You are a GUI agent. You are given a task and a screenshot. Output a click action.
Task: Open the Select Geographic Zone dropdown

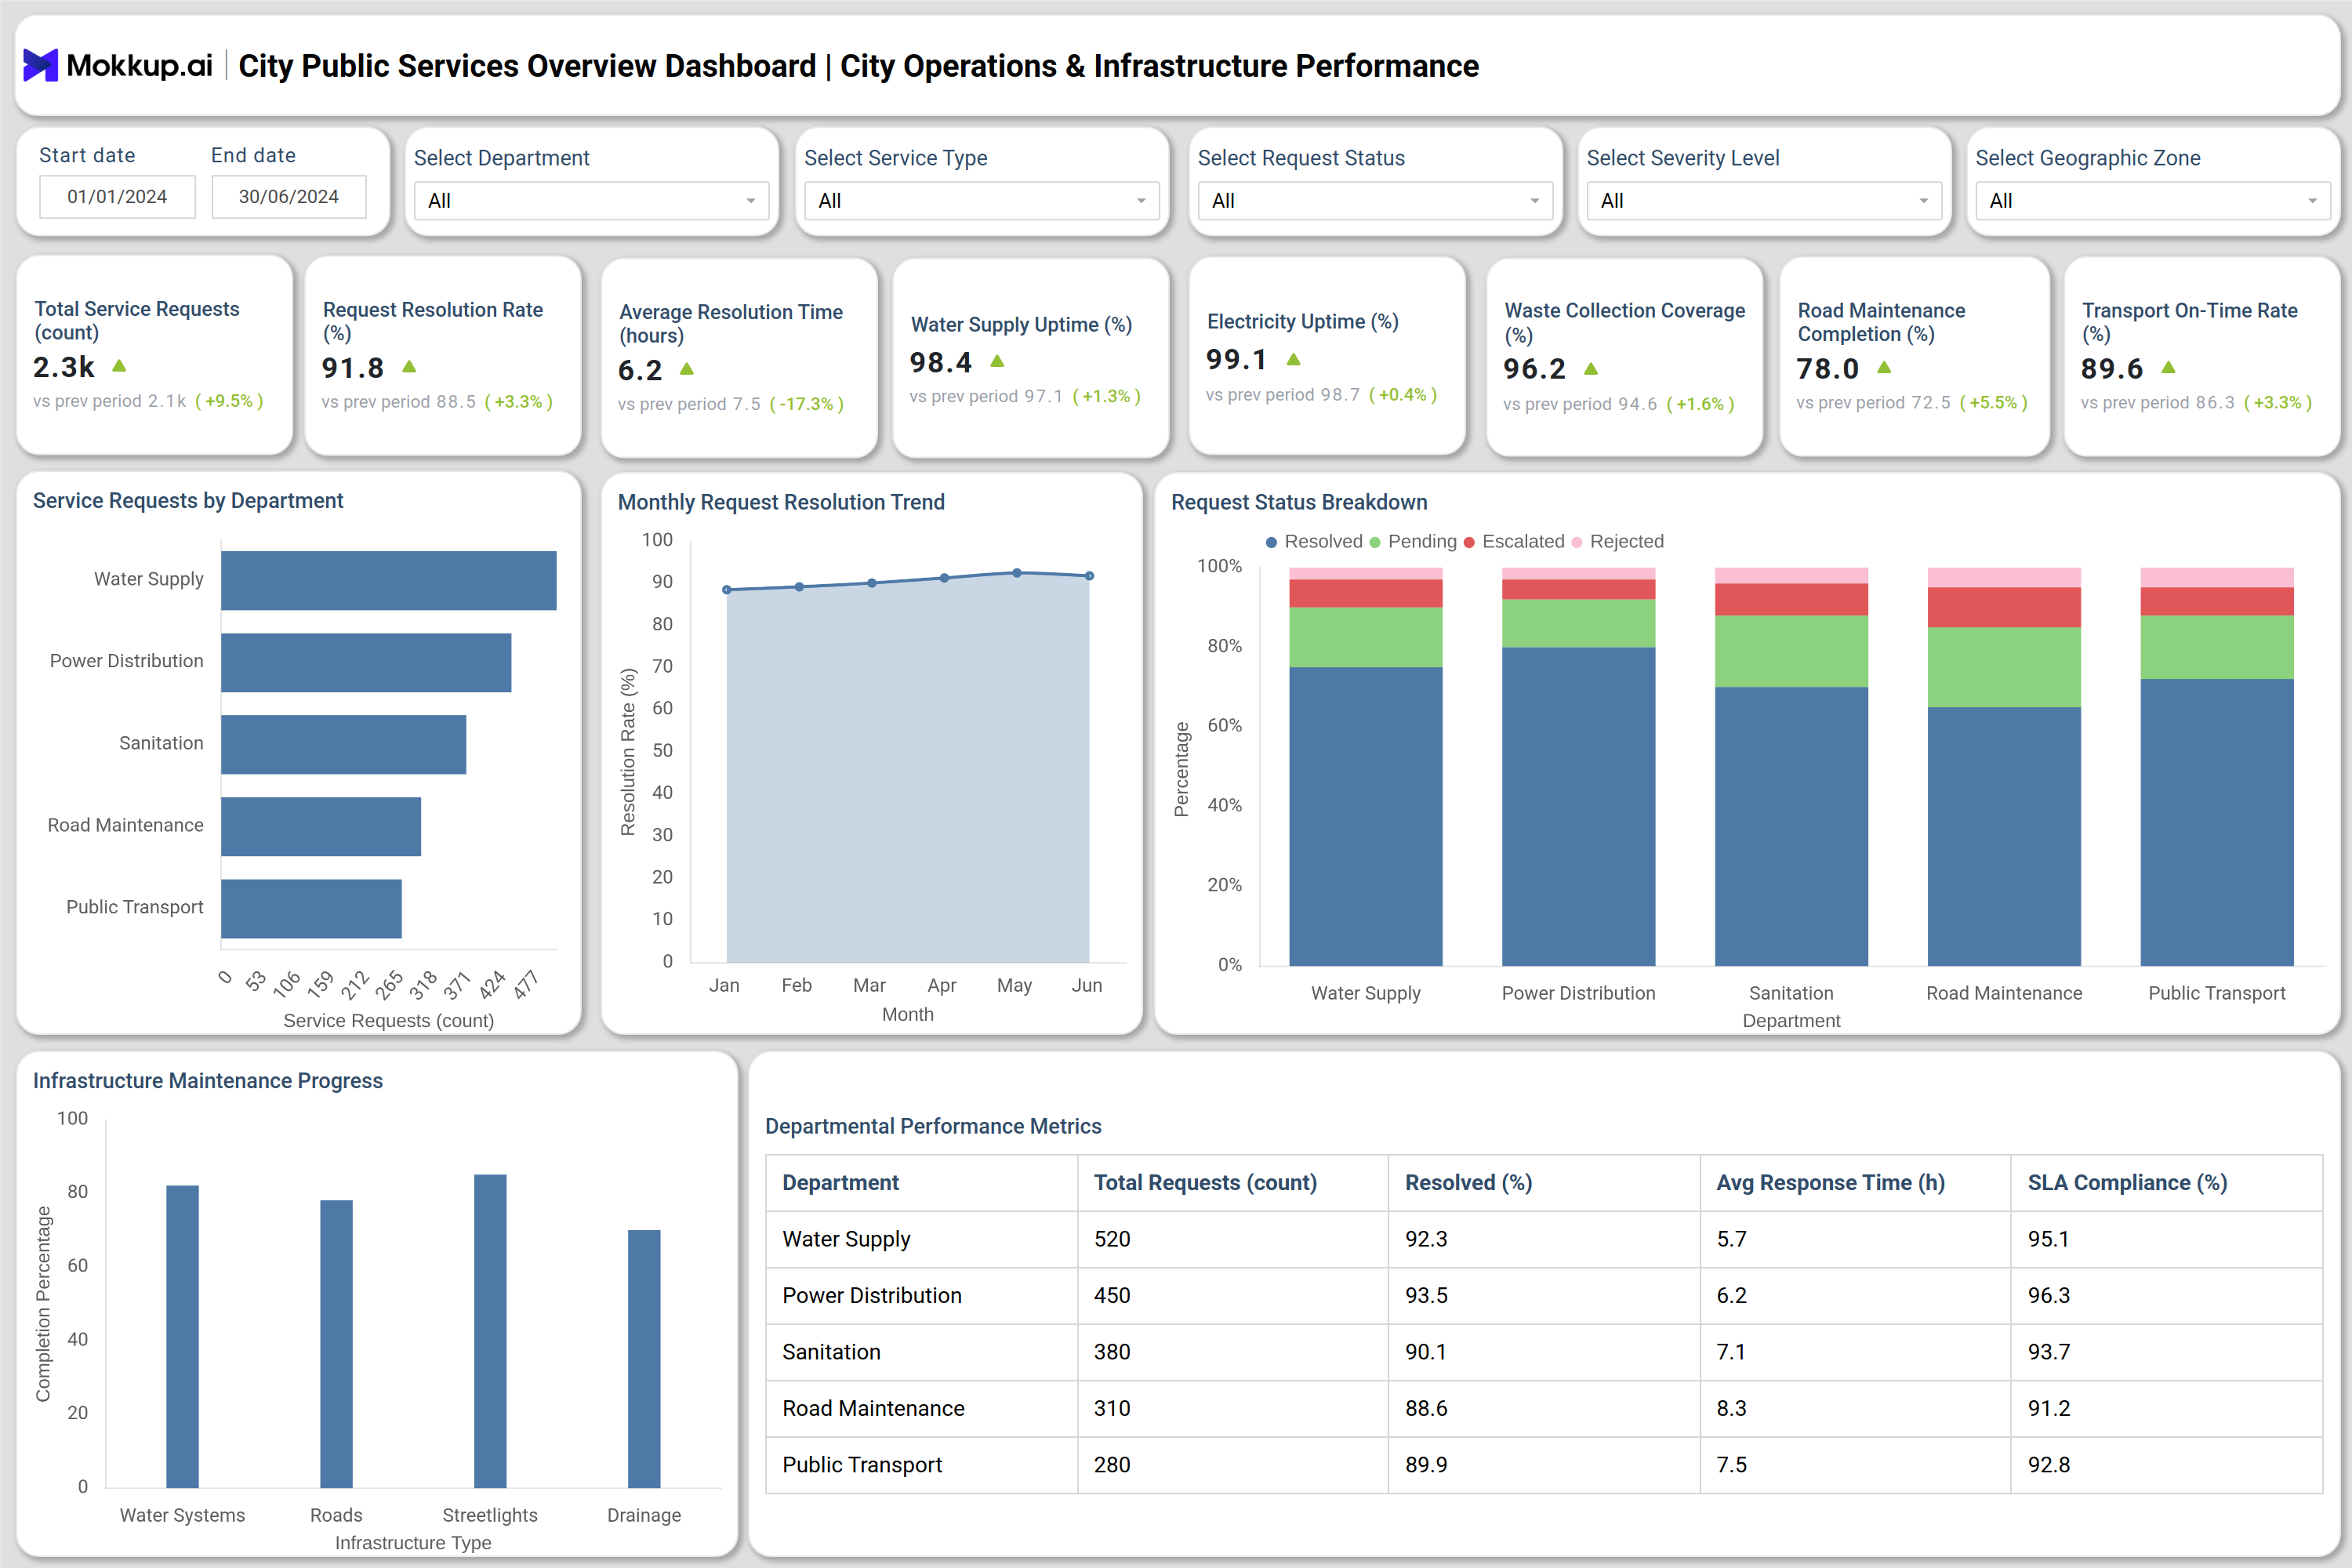coord(2153,201)
